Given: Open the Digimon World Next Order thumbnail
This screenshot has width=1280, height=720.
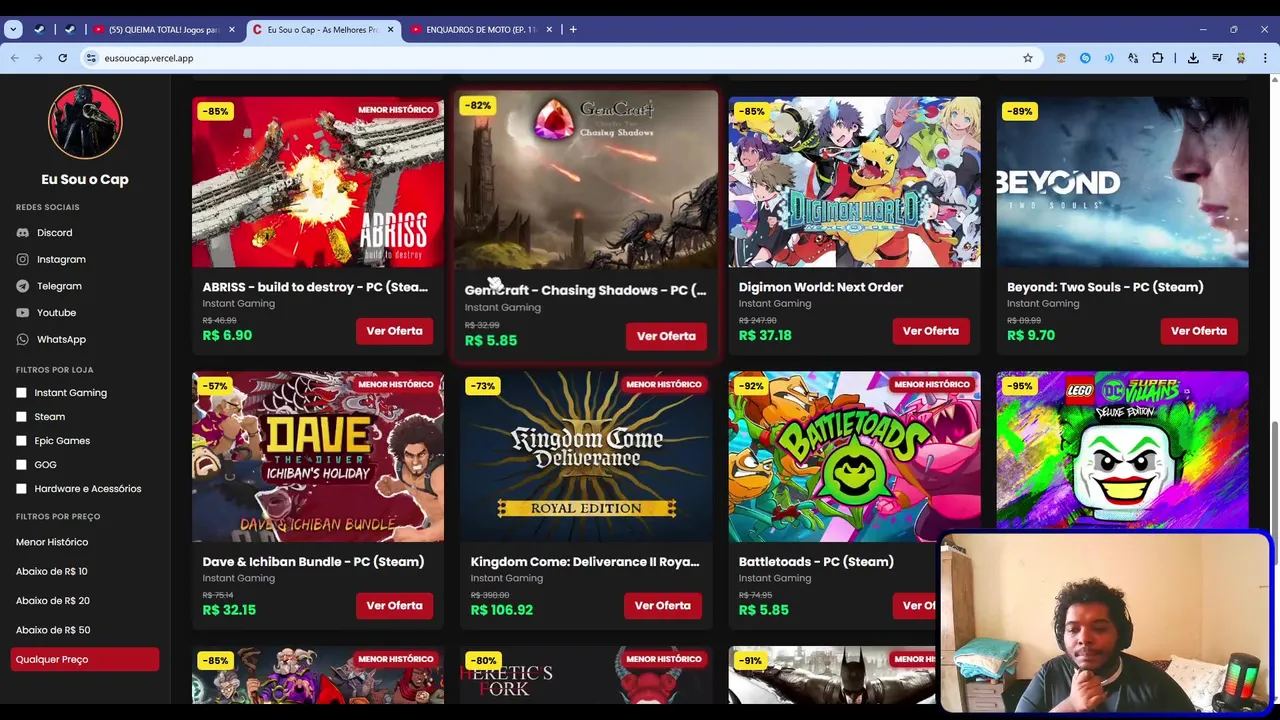Looking at the screenshot, I should tap(854, 182).
